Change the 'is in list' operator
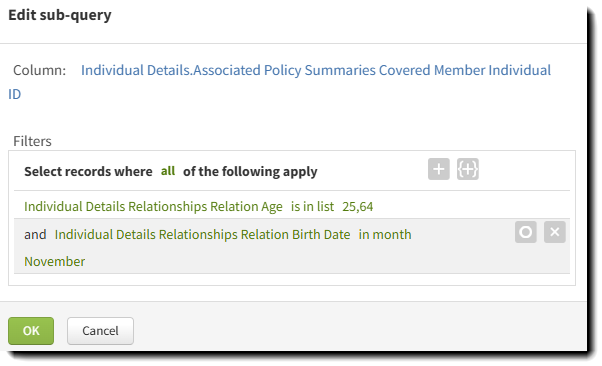The image size is (602, 366). 312,207
